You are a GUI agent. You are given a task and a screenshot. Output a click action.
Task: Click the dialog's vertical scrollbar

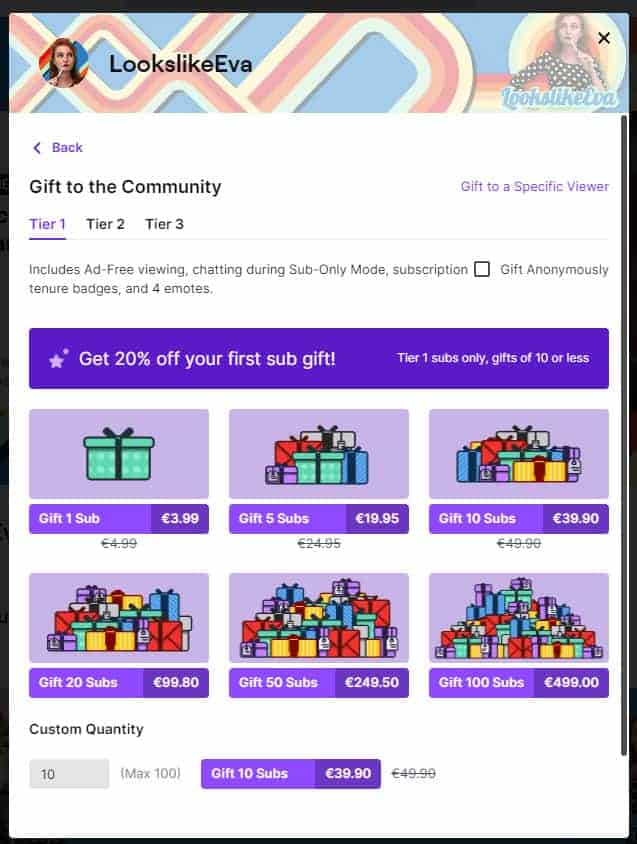[x=624, y=435]
